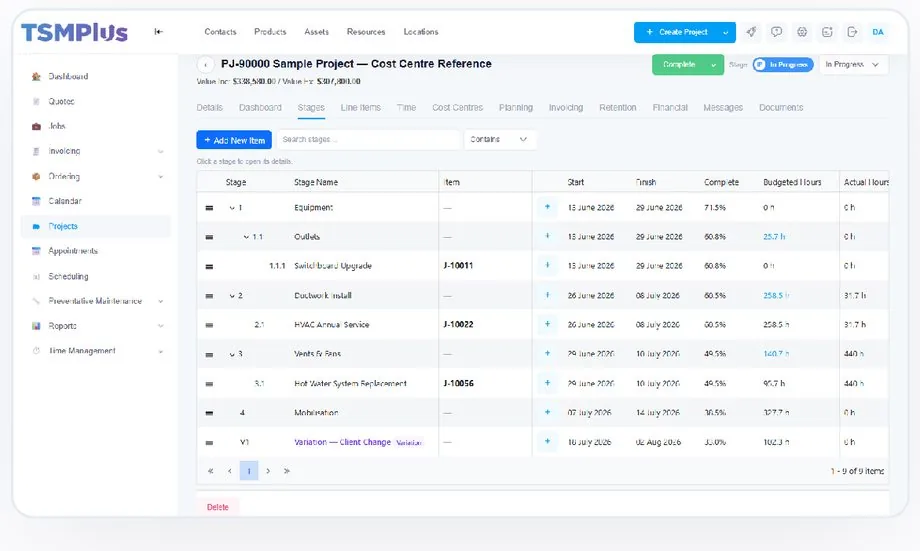
Task: Click the 25.7 h budgeted hours value
Action: [773, 237]
